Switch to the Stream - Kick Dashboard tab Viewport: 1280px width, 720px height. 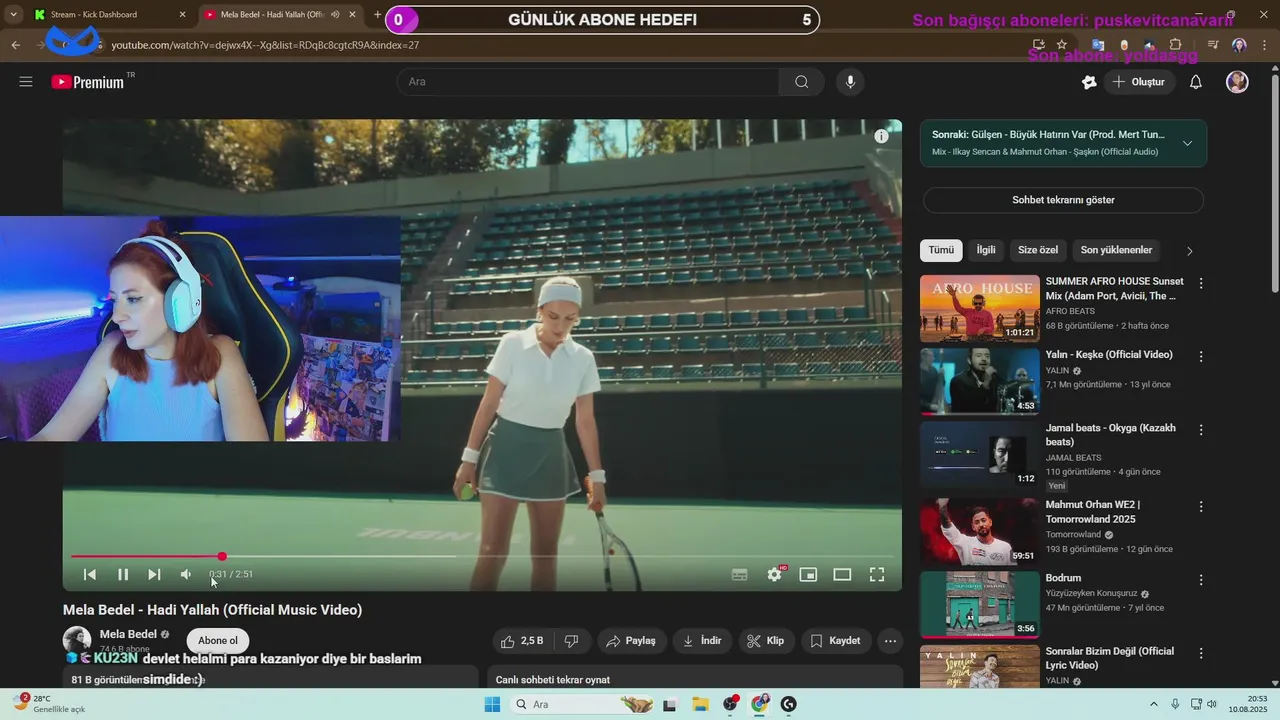pos(110,15)
